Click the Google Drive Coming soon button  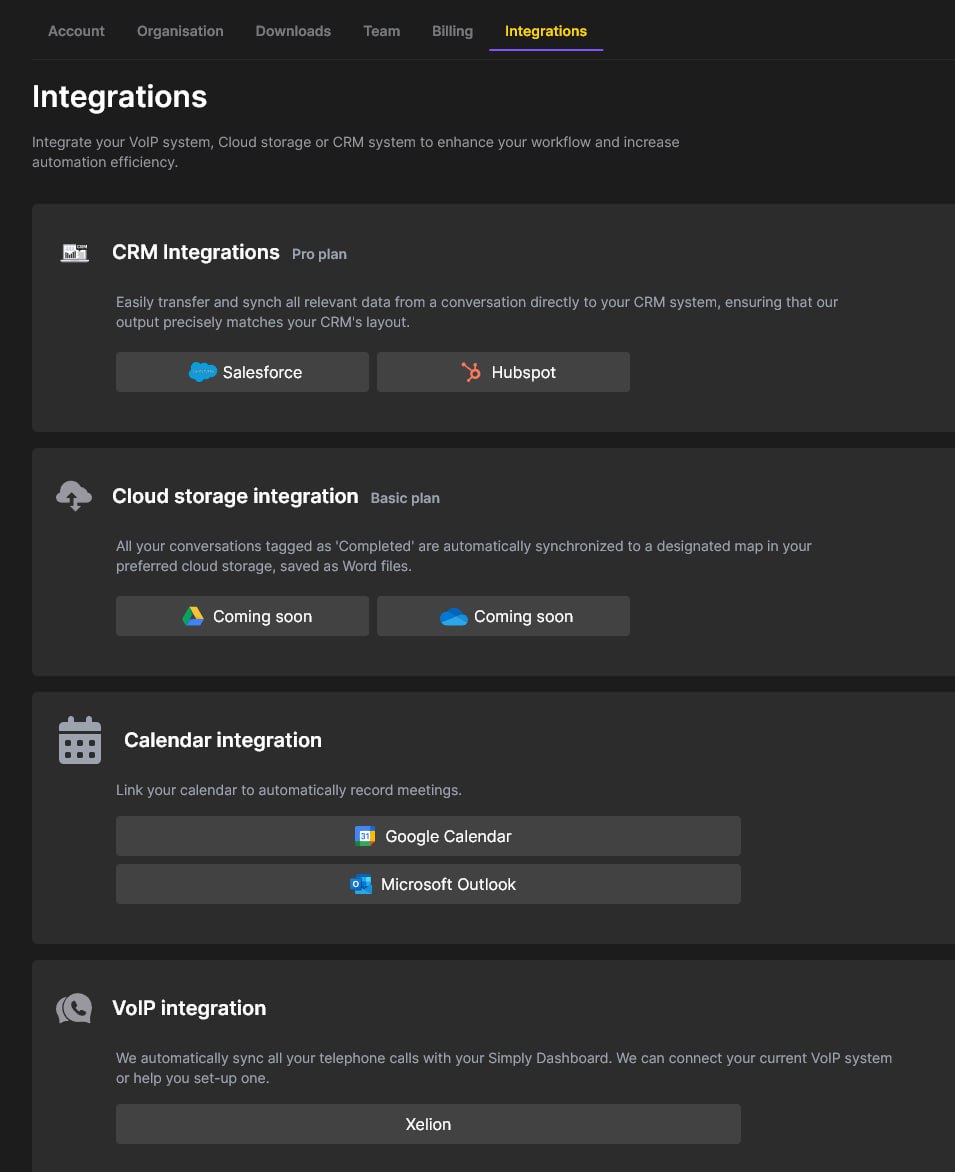(x=242, y=615)
